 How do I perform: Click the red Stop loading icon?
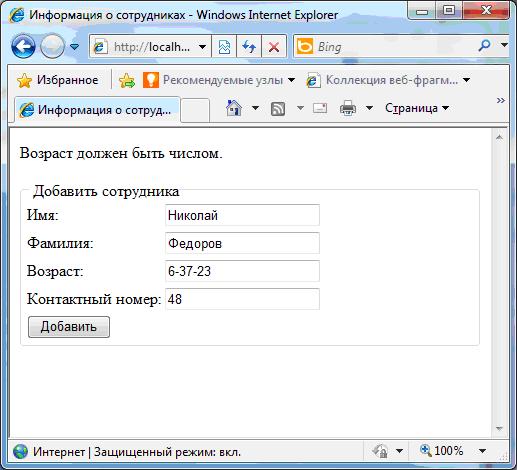coord(274,47)
